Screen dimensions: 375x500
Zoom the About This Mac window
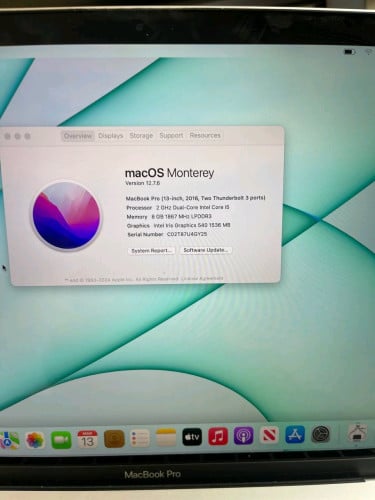pyautogui.click(x=28, y=136)
